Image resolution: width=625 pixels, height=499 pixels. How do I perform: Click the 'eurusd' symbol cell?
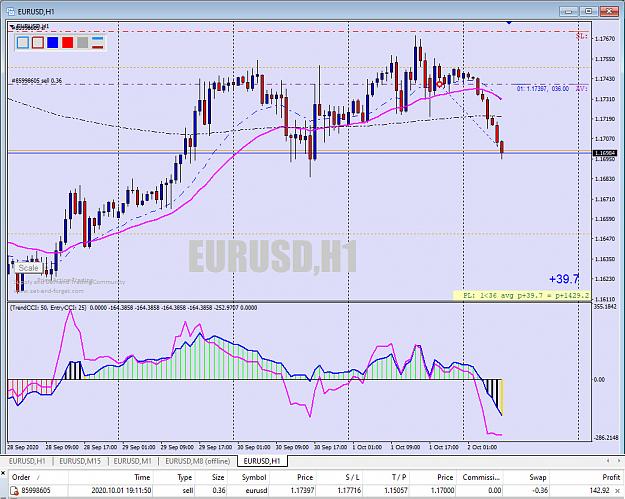tap(256, 491)
